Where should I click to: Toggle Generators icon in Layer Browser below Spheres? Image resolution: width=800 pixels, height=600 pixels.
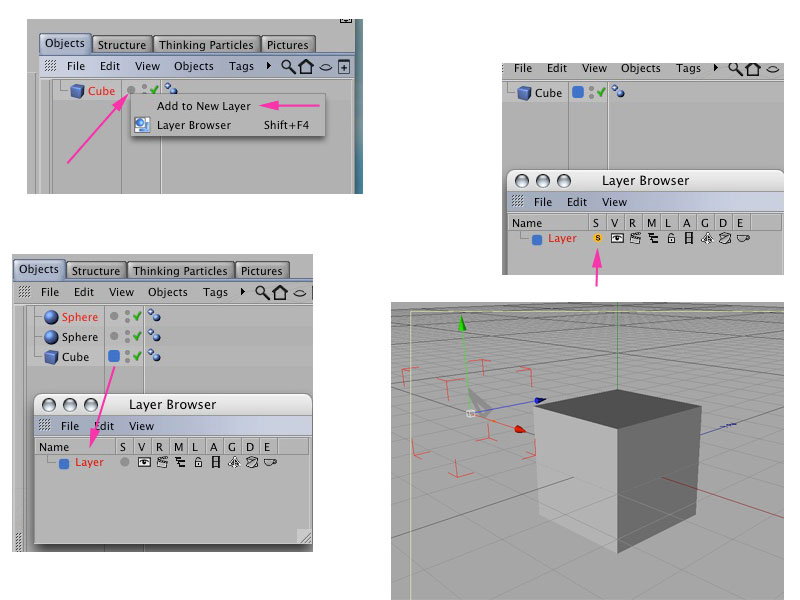click(x=234, y=462)
